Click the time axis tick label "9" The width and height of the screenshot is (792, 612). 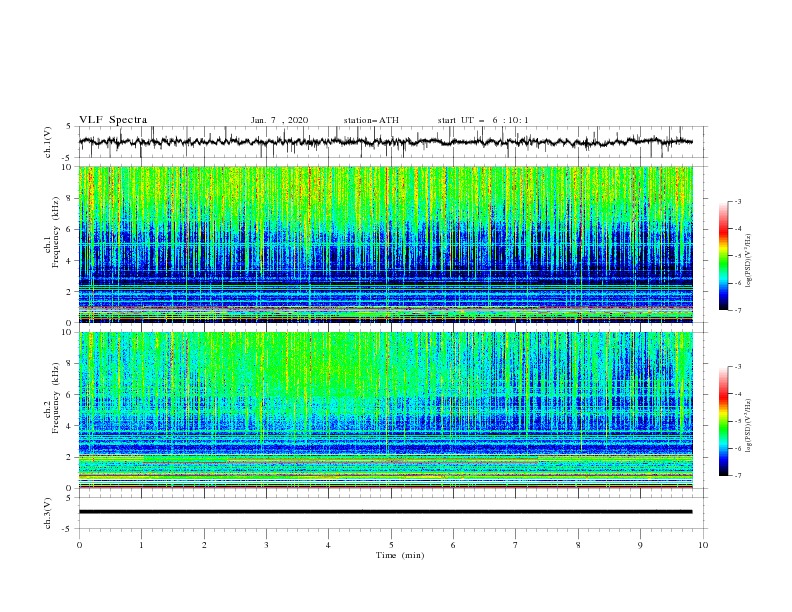click(x=640, y=545)
